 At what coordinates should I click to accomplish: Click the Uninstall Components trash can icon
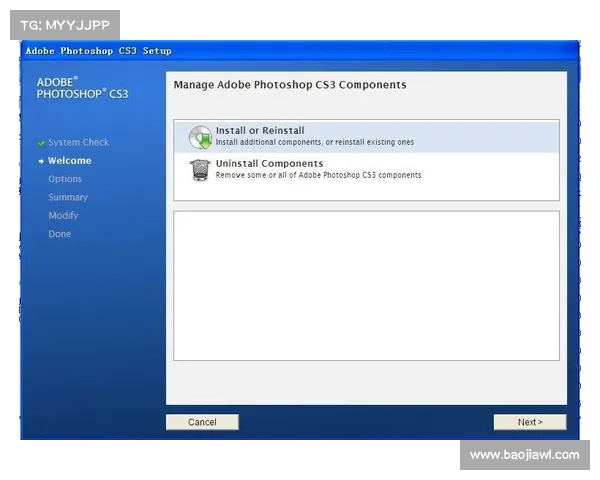[x=200, y=170]
